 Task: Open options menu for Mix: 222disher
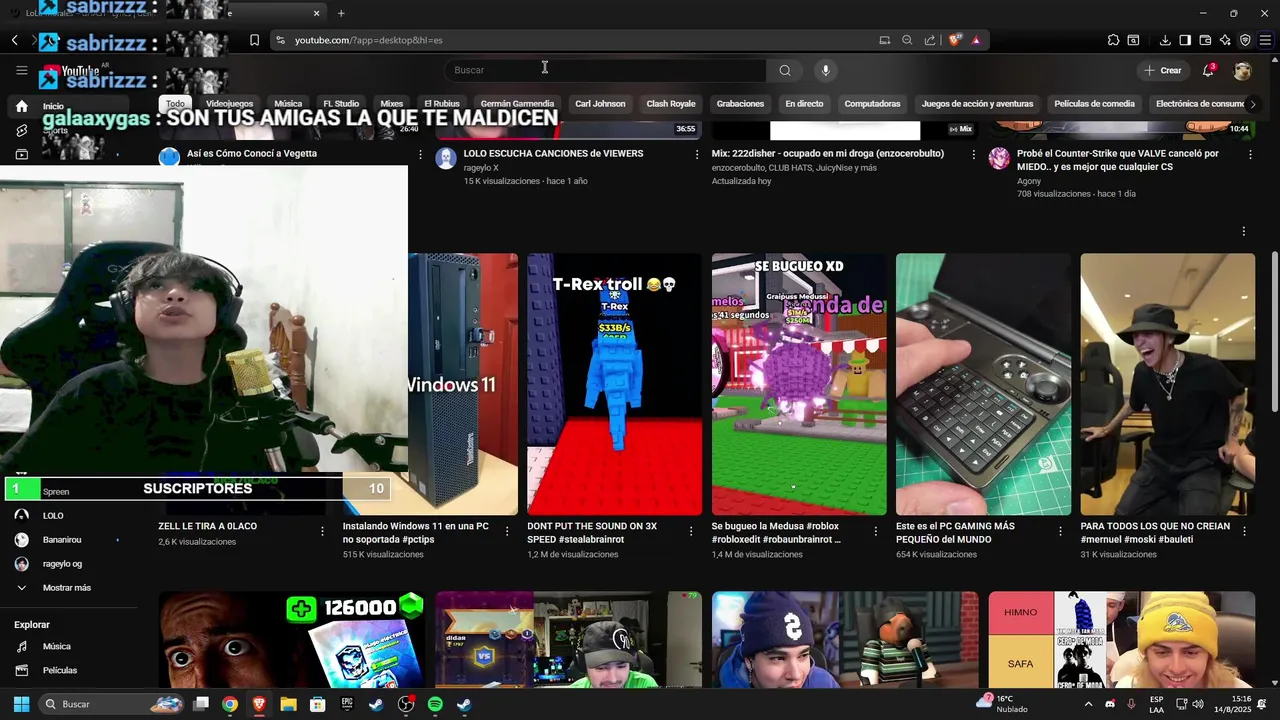(x=974, y=155)
